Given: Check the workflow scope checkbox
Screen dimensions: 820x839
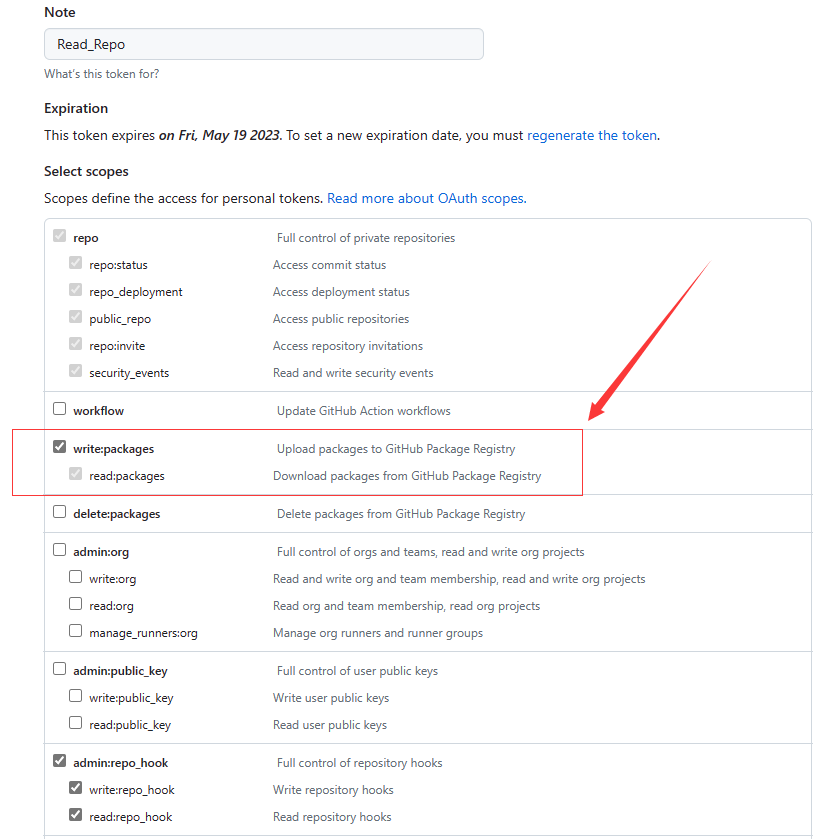Looking at the screenshot, I should [x=59, y=409].
